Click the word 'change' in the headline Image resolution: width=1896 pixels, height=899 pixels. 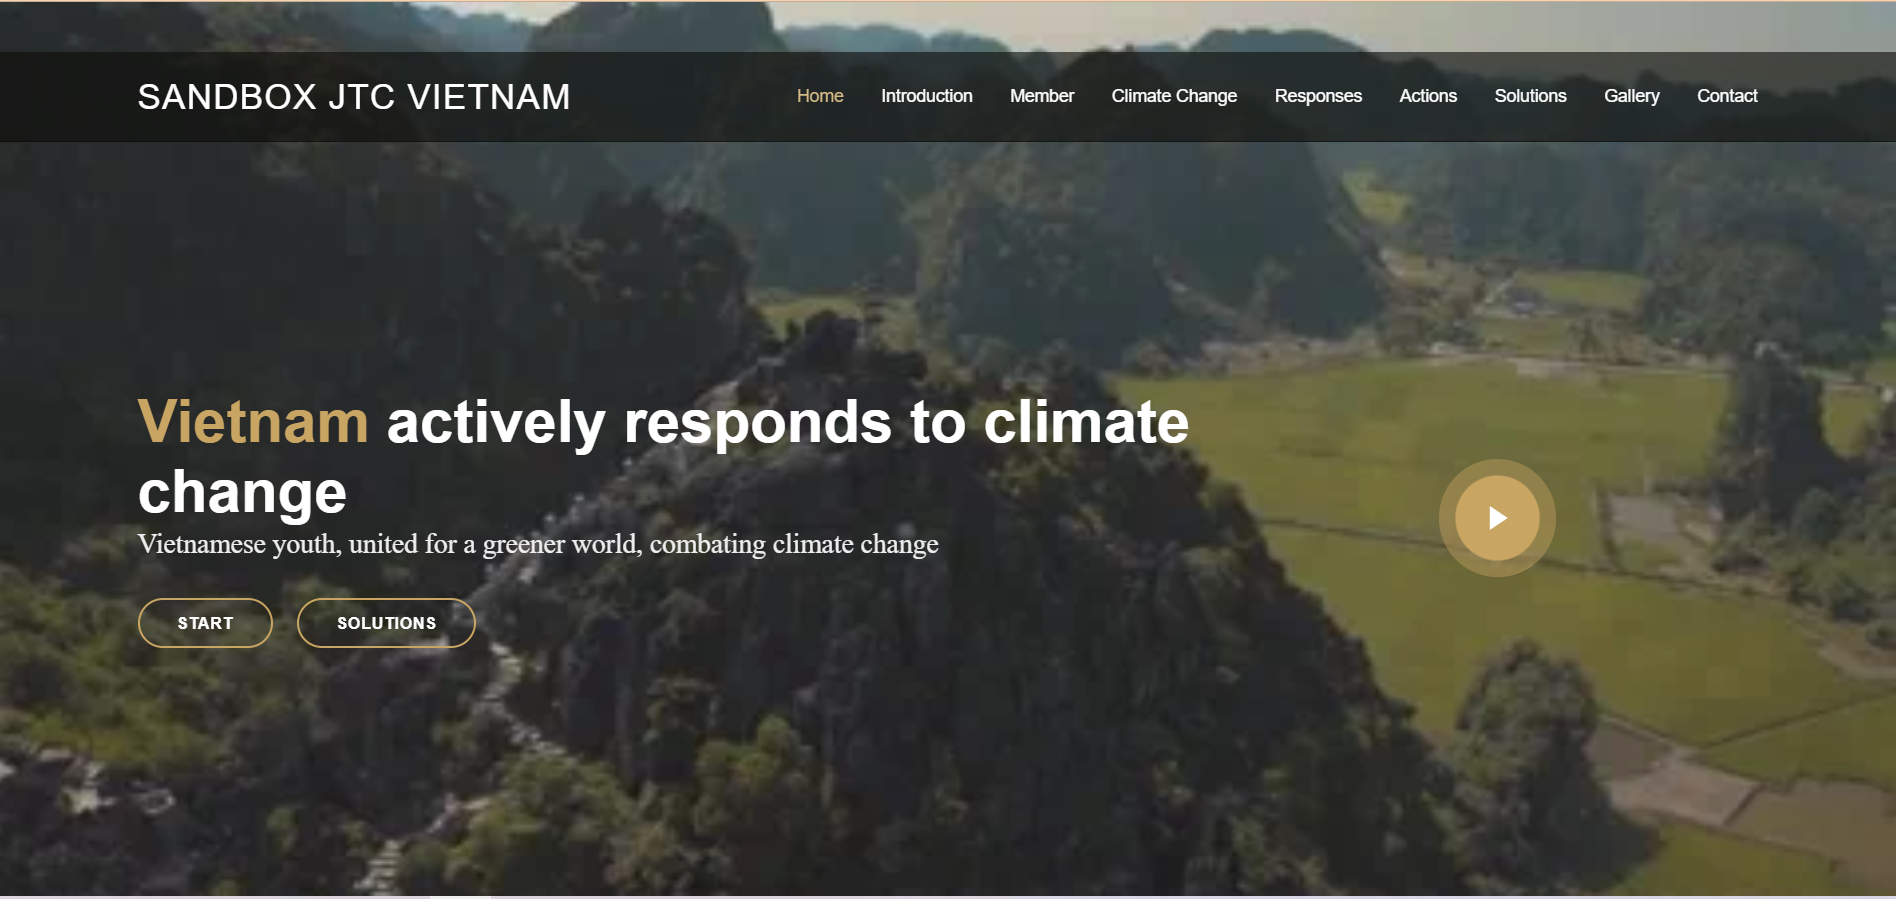coord(243,493)
